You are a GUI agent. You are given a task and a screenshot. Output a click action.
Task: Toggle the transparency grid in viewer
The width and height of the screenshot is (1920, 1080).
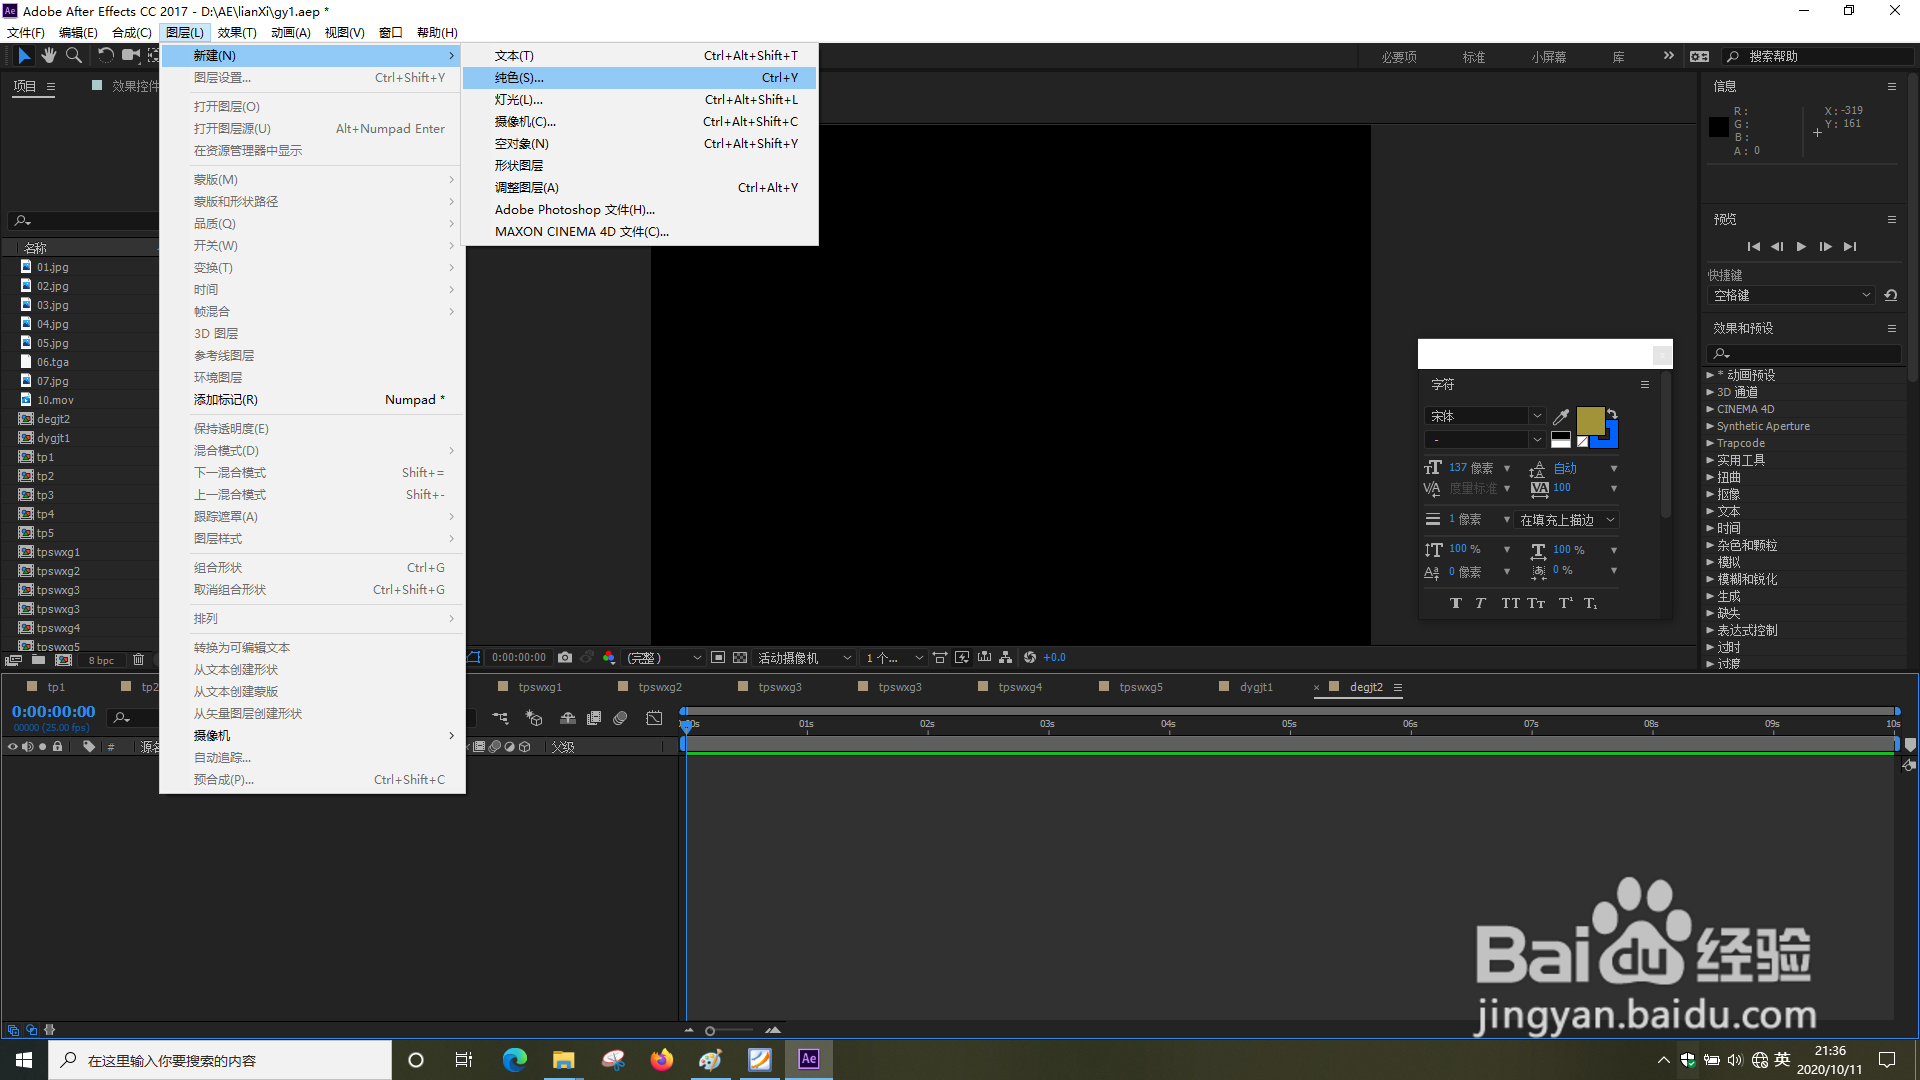coord(740,658)
